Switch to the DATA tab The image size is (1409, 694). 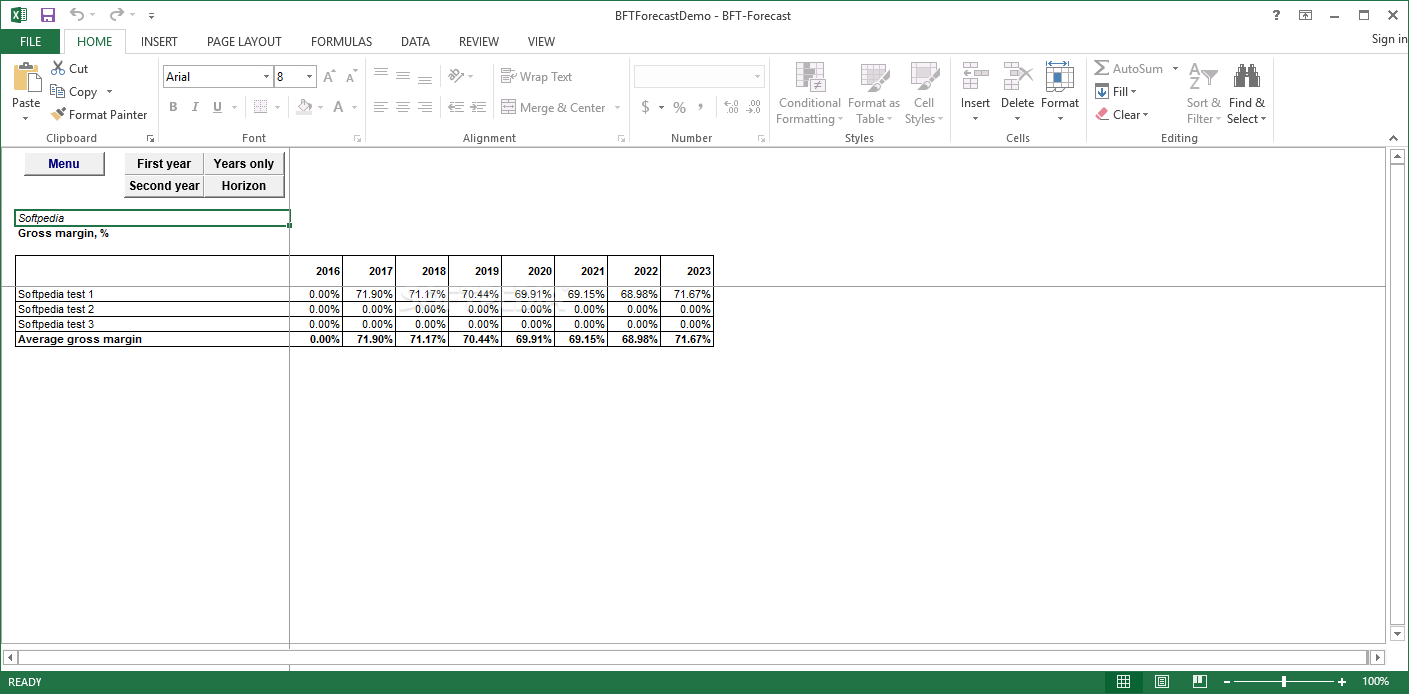click(x=415, y=42)
